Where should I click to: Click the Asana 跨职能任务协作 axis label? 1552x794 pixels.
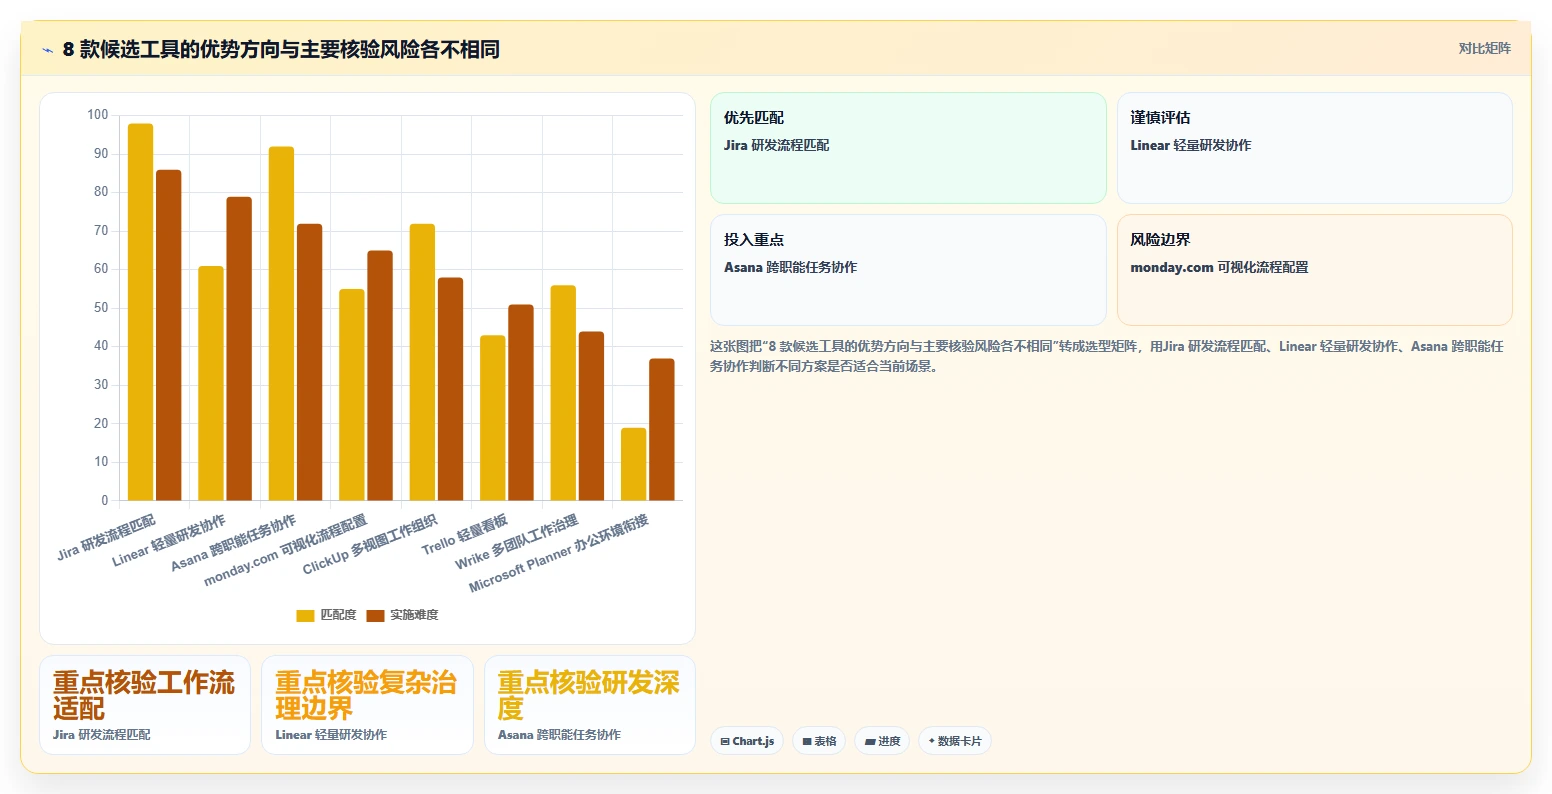coord(234,544)
